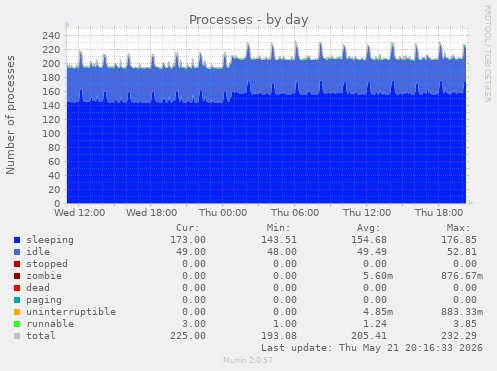The height and width of the screenshot is (371, 497).
Task: Click the 'dead' legend label
Action: click(38, 288)
